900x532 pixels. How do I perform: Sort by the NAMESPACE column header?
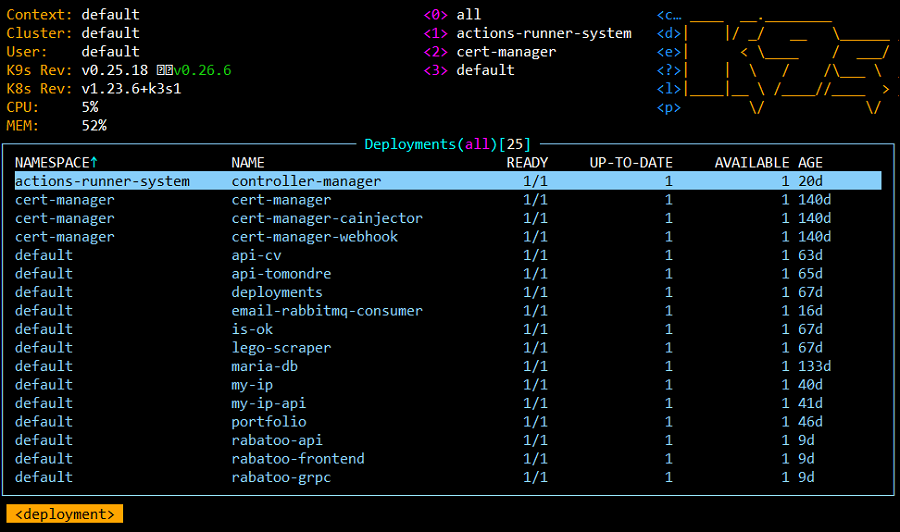[56, 162]
